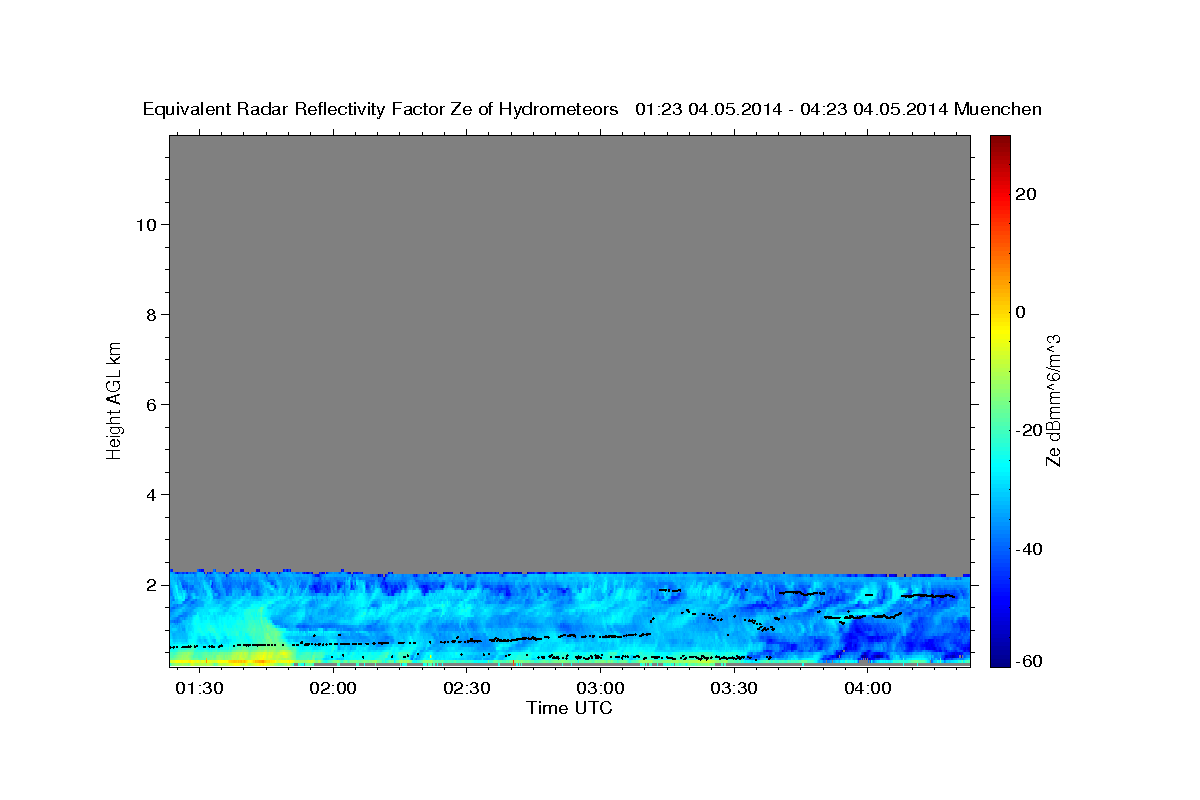1200x800 pixels.
Task: Click the 'Height AGL km' y-axis label
Action: [x=114, y=399]
